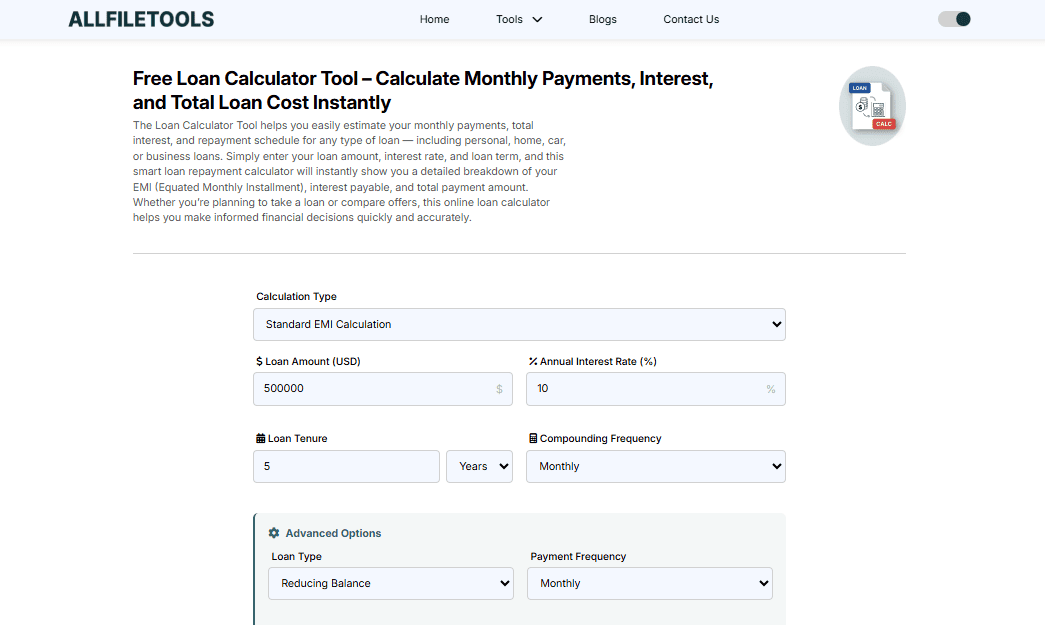The width and height of the screenshot is (1045, 625).
Task: Click the loan calculator document icon
Action: coord(872,106)
